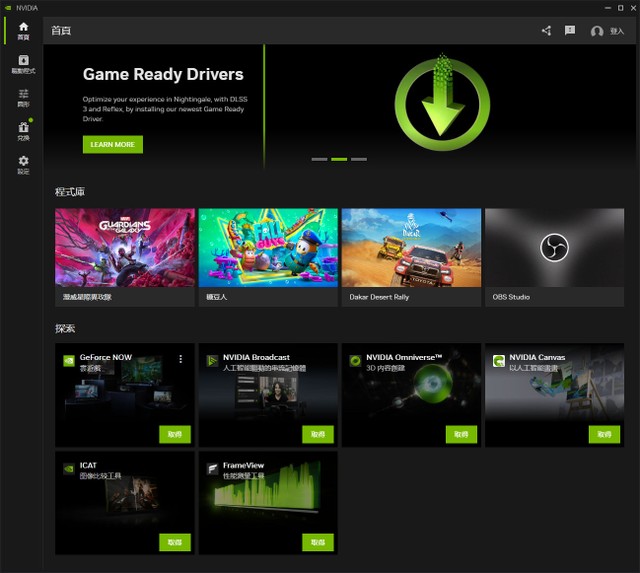Image resolution: width=640 pixels, height=573 pixels.
Task: Open the Settings gear in the sidebar
Action: [x=23, y=164]
